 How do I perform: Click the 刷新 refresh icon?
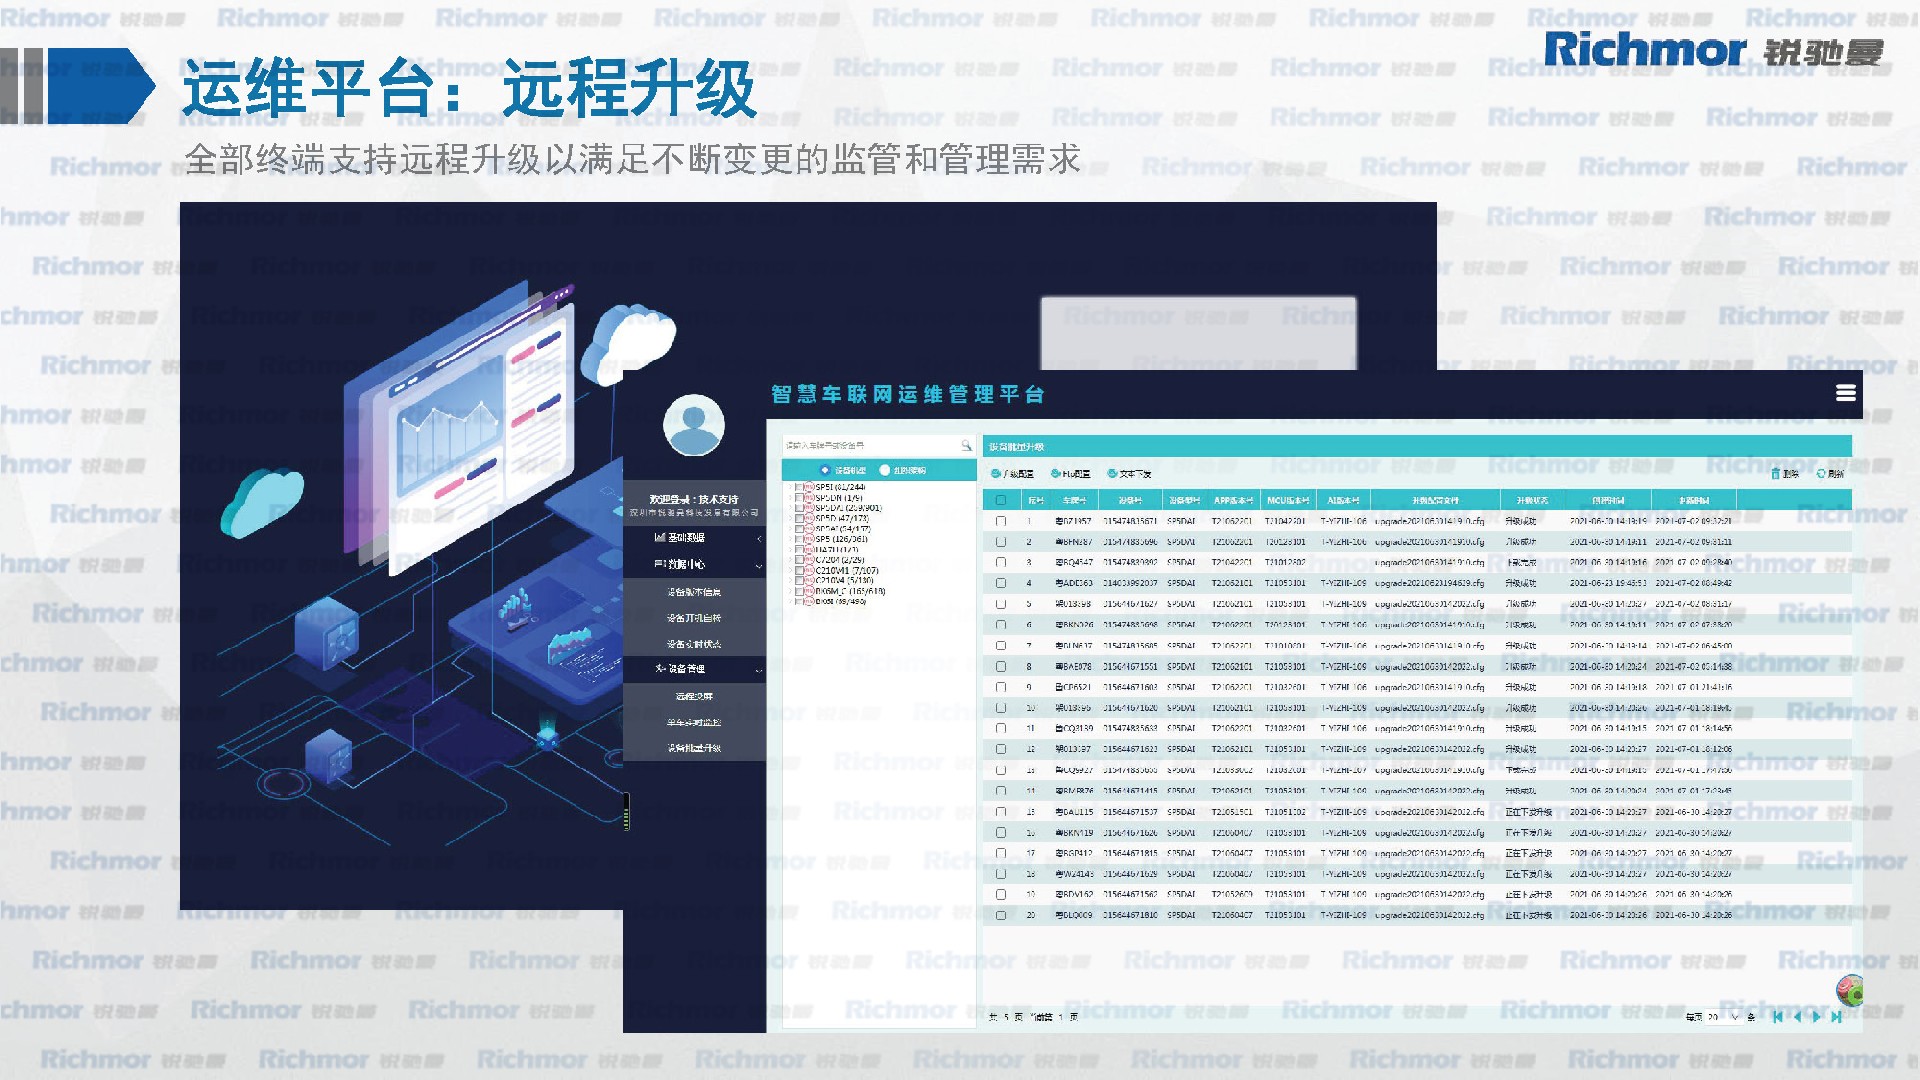click(x=1821, y=473)
